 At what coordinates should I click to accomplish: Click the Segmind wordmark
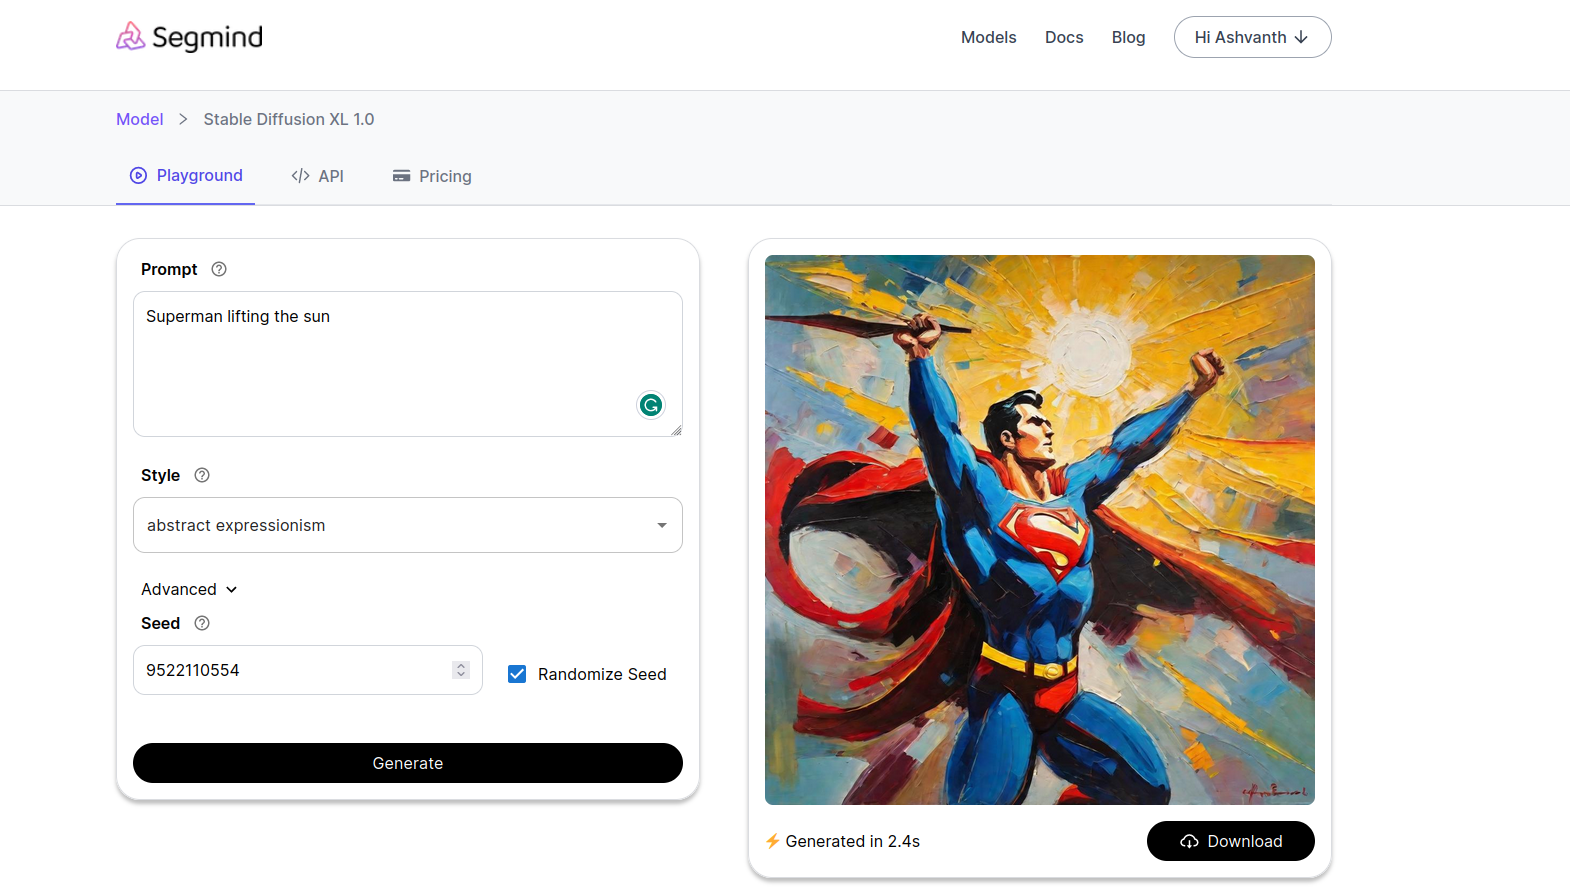pos(207,38)
